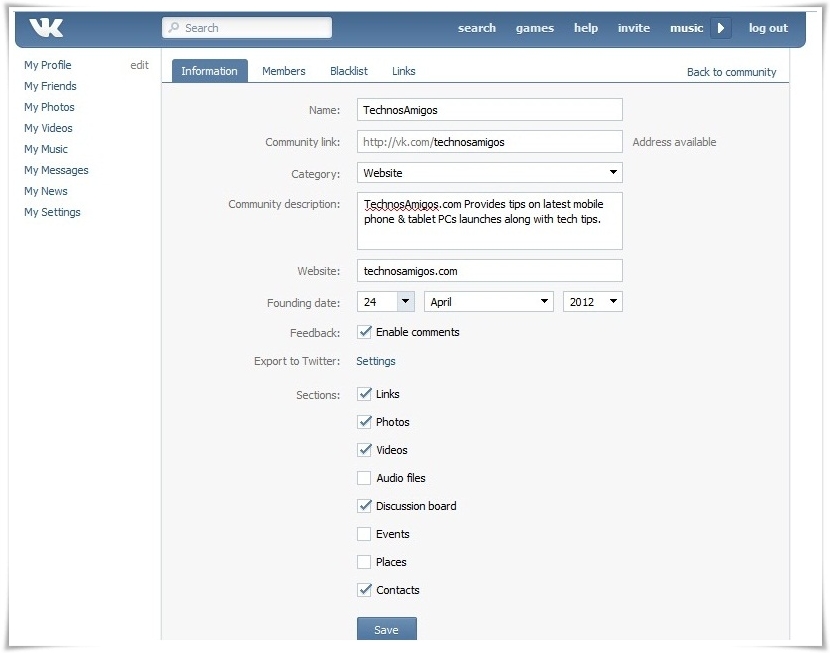
Task: Open My Music in sidebar
Action: (46, 149)
